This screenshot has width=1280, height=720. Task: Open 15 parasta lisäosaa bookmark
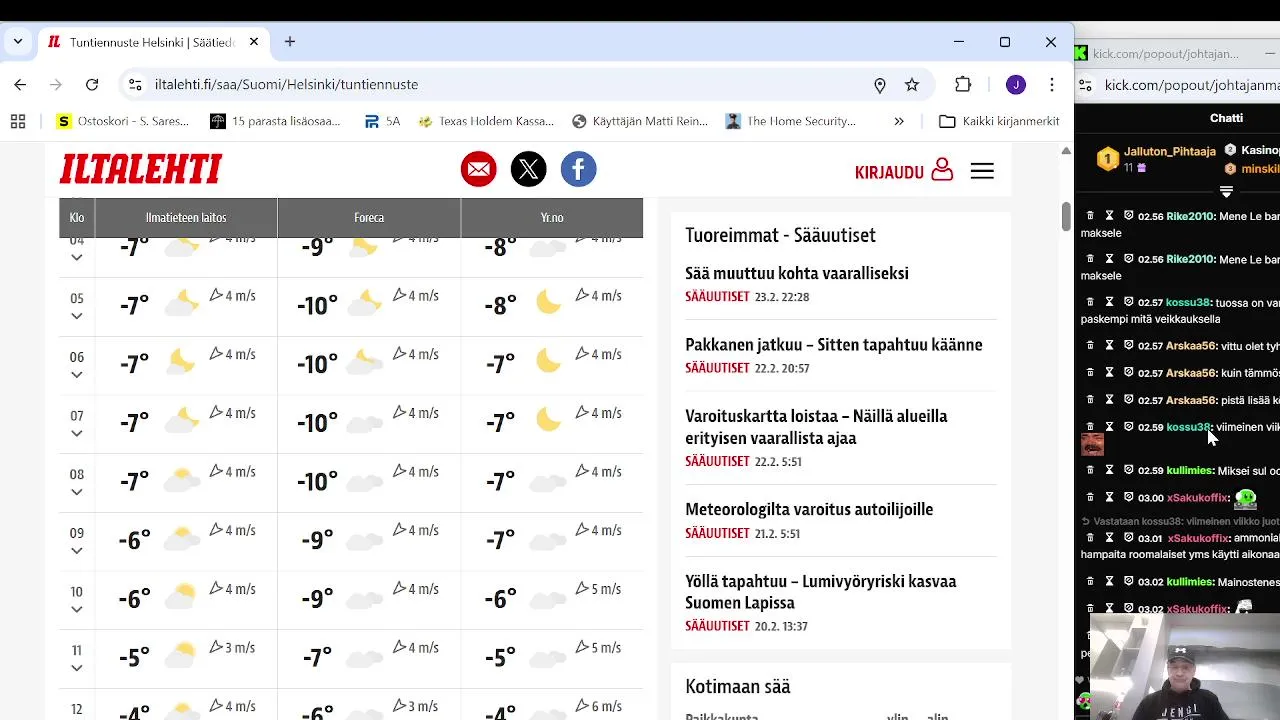coord(275,121)
